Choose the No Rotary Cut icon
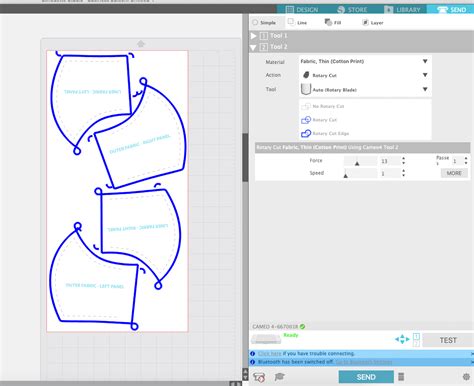The image size is (474, 386). (306, 106)
